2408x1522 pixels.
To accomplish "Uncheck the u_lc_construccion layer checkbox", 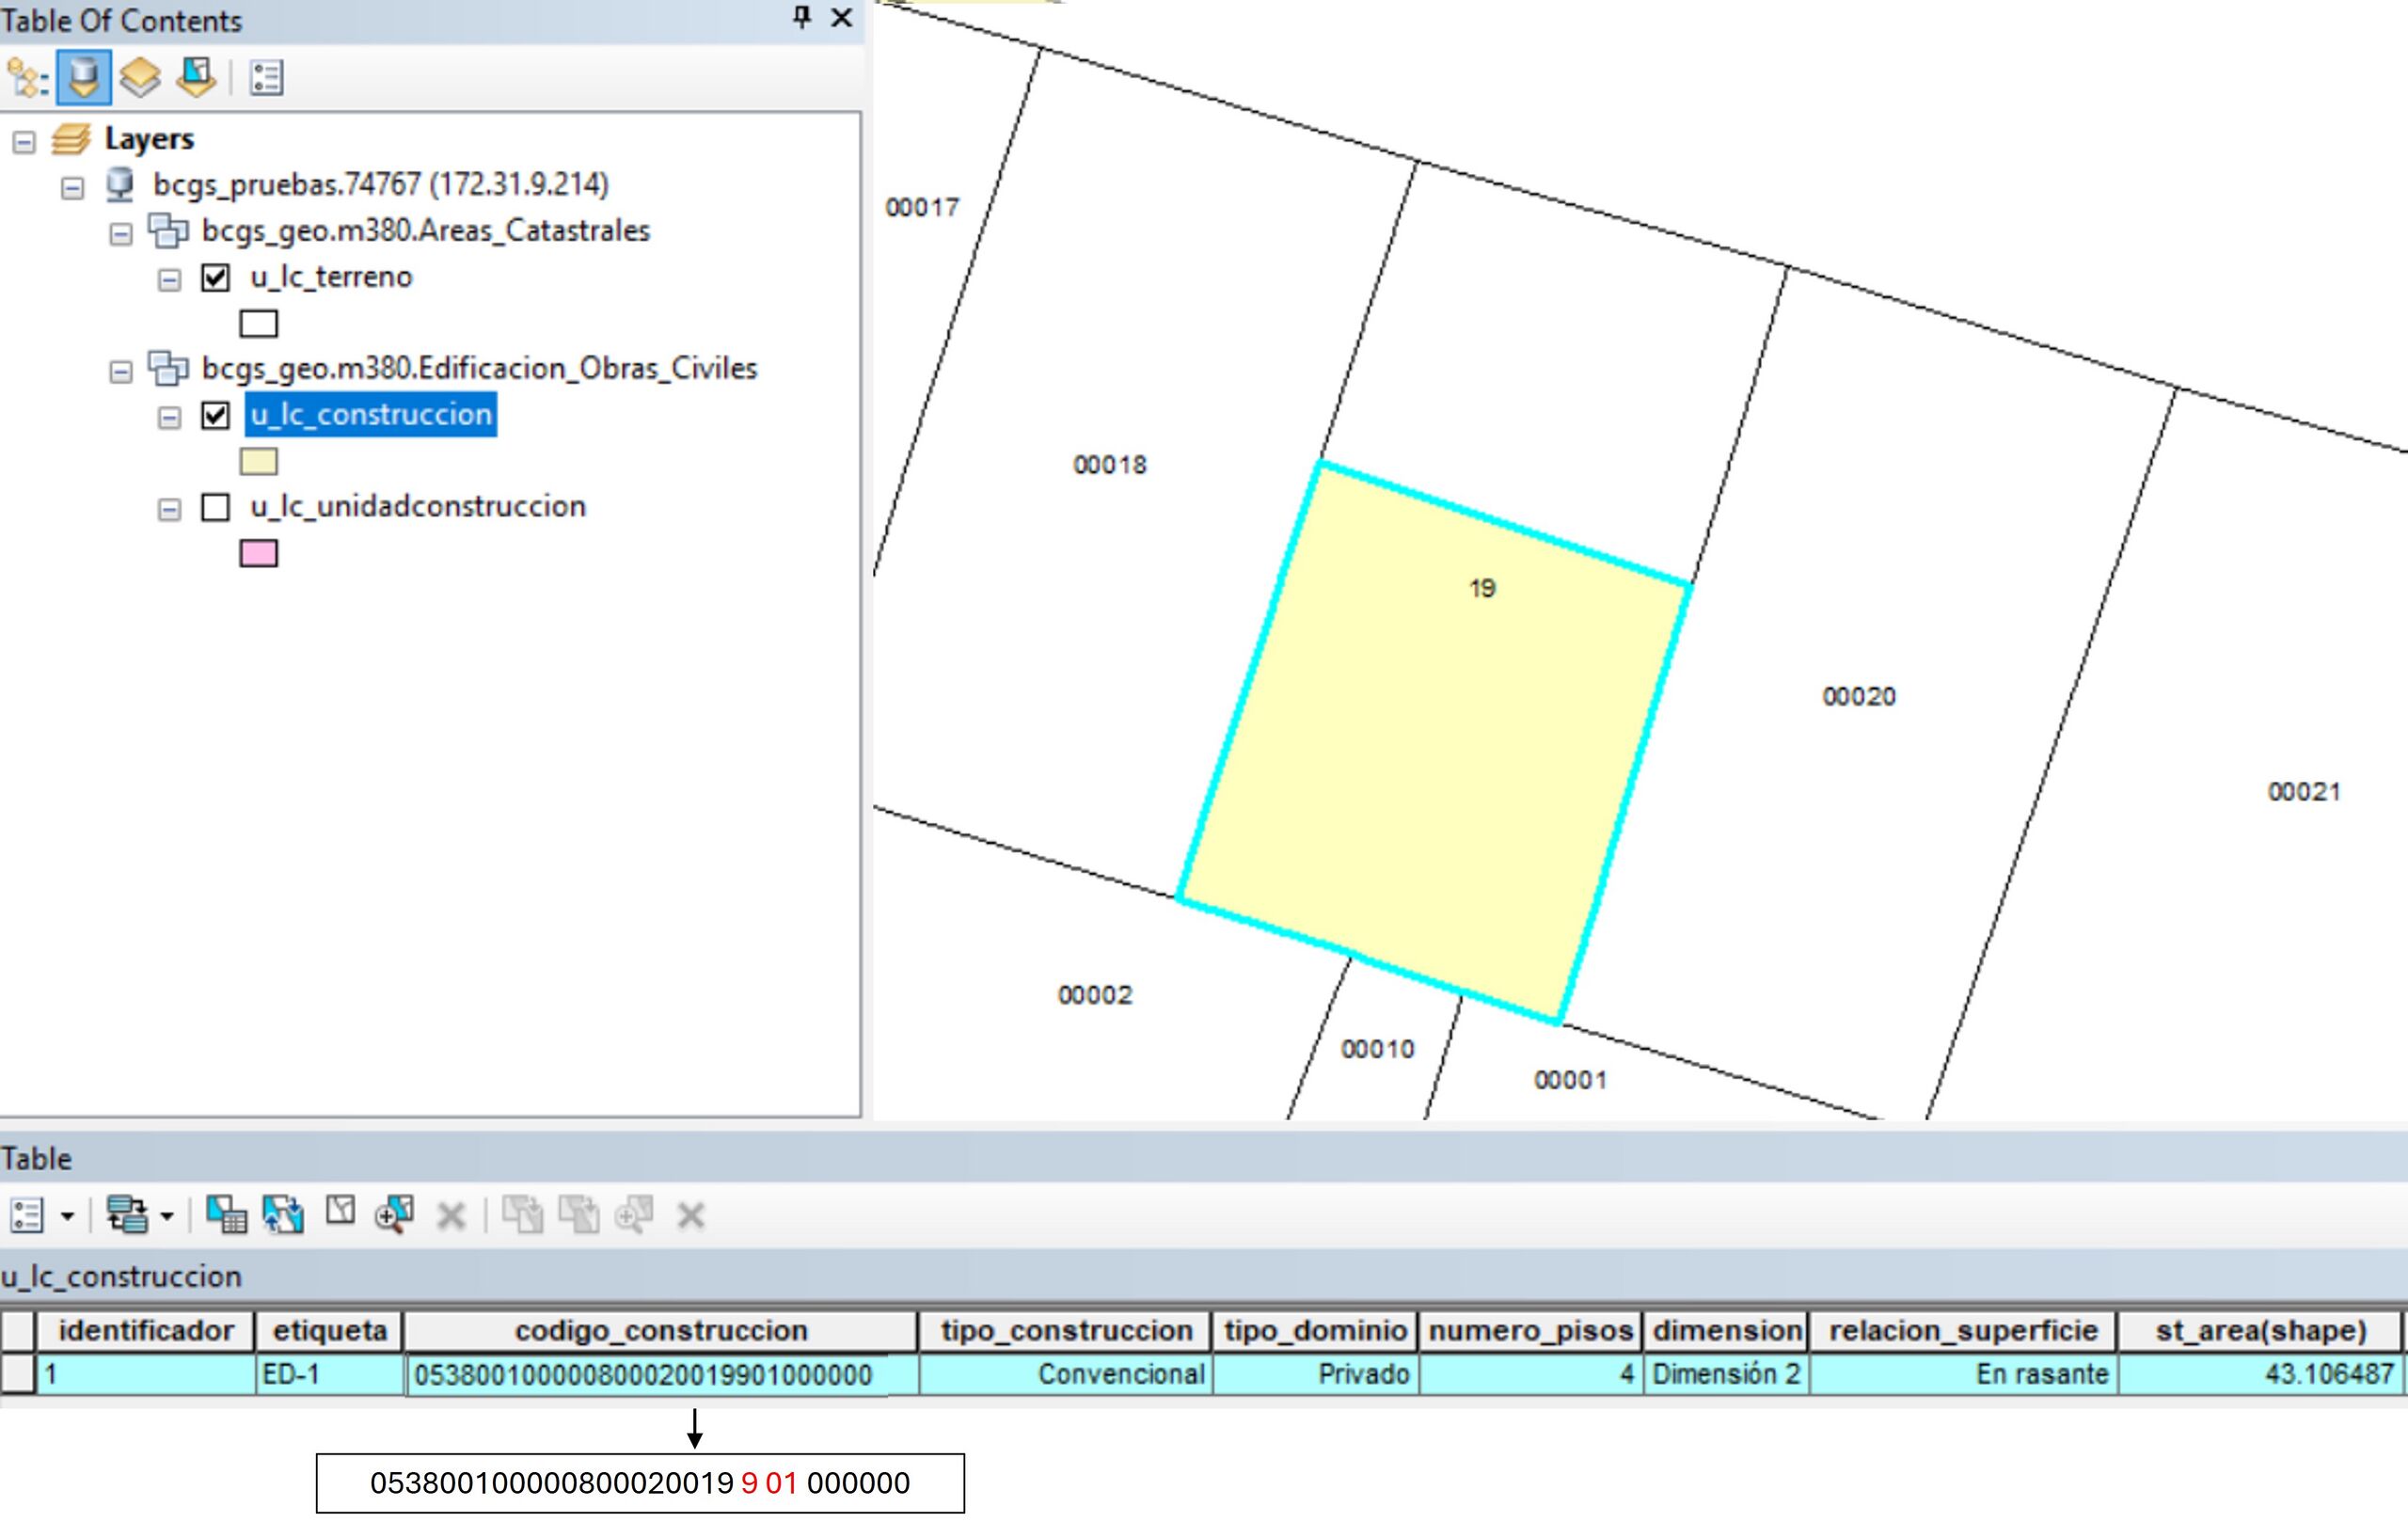I will click(215, 415).
